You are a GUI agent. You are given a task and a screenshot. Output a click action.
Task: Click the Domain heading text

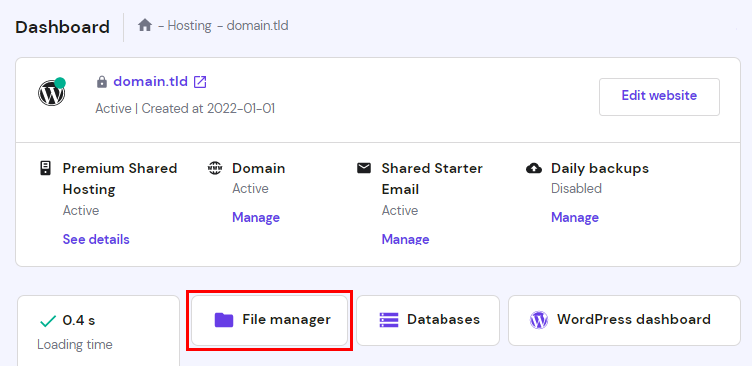(x=258, y=168)
